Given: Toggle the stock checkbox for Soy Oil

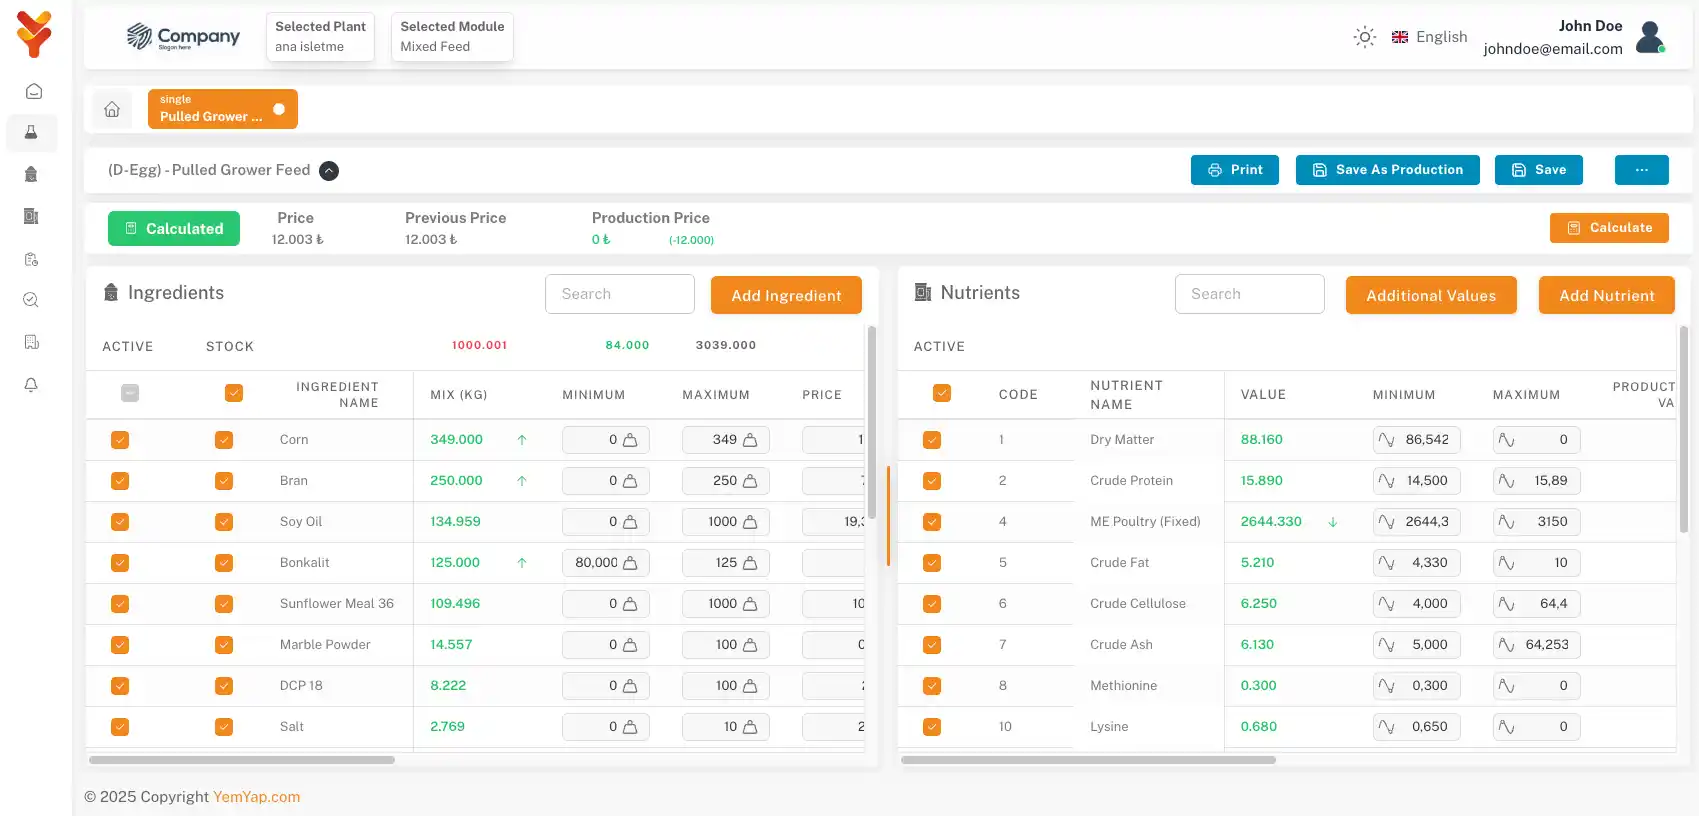Looking at the screenshot, I should coord(224,522).
